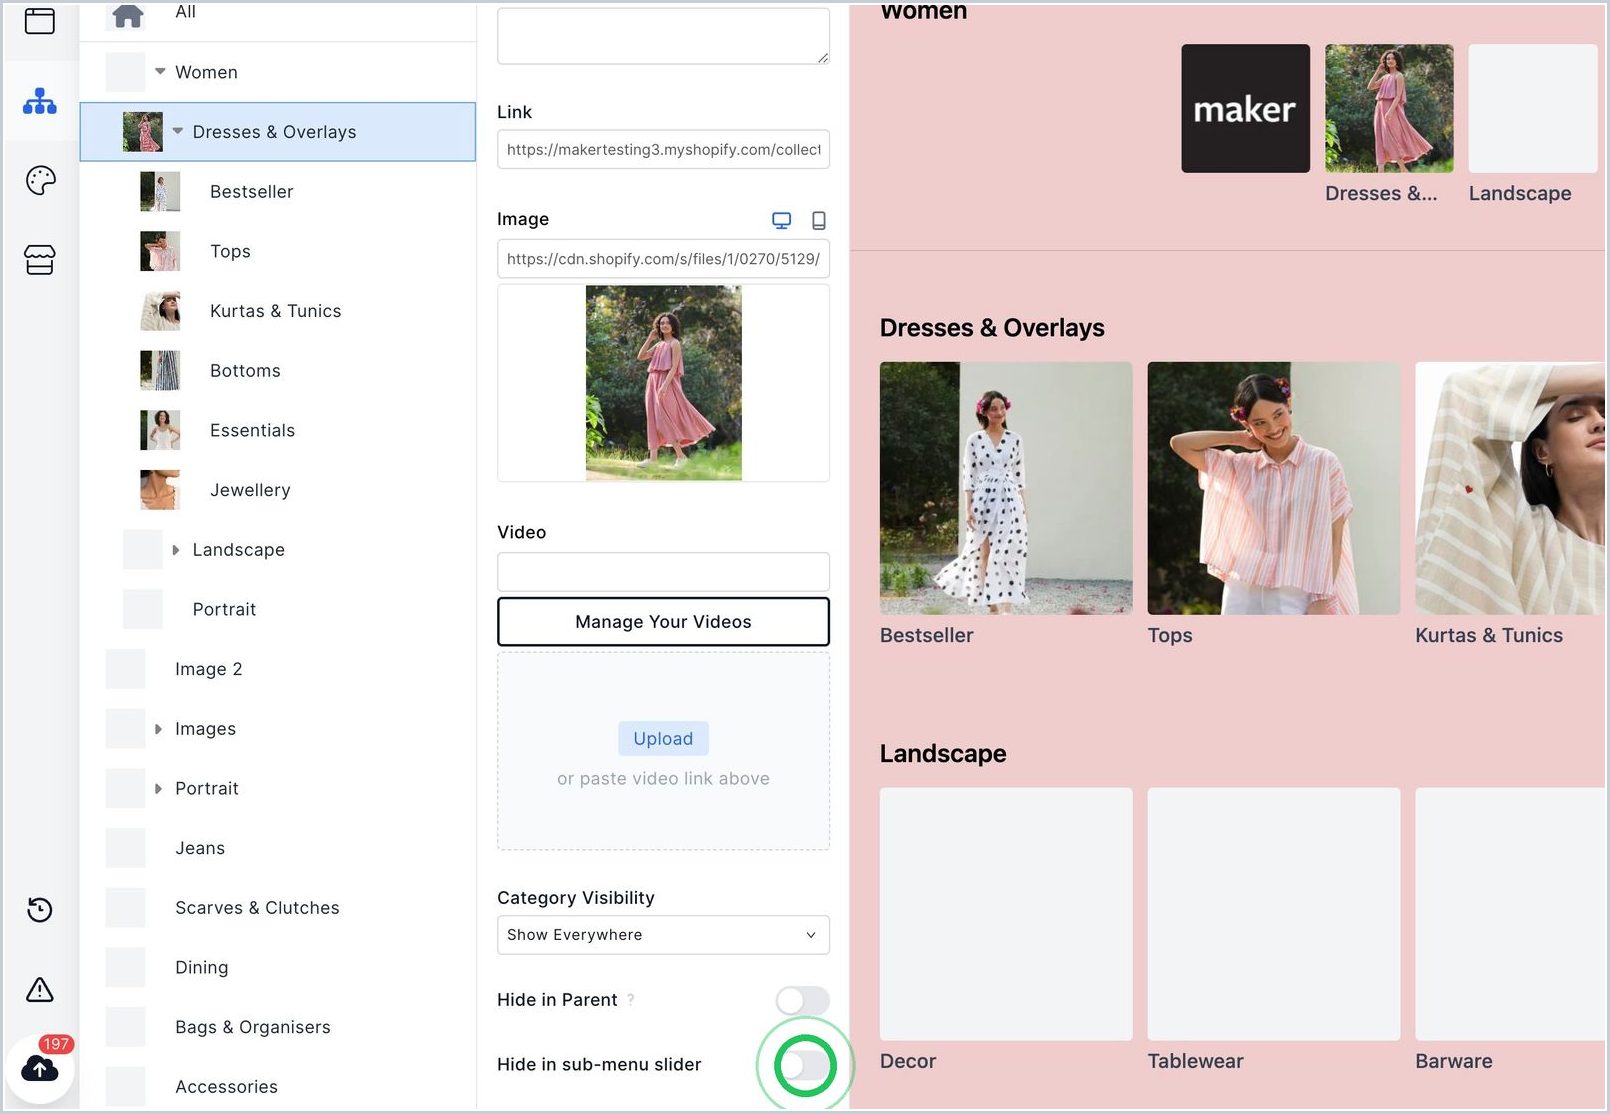This screenshot has width=1610, height=1114.
Task: Open the Category Visibility dropdown
Action: click(x=663, y=935)
